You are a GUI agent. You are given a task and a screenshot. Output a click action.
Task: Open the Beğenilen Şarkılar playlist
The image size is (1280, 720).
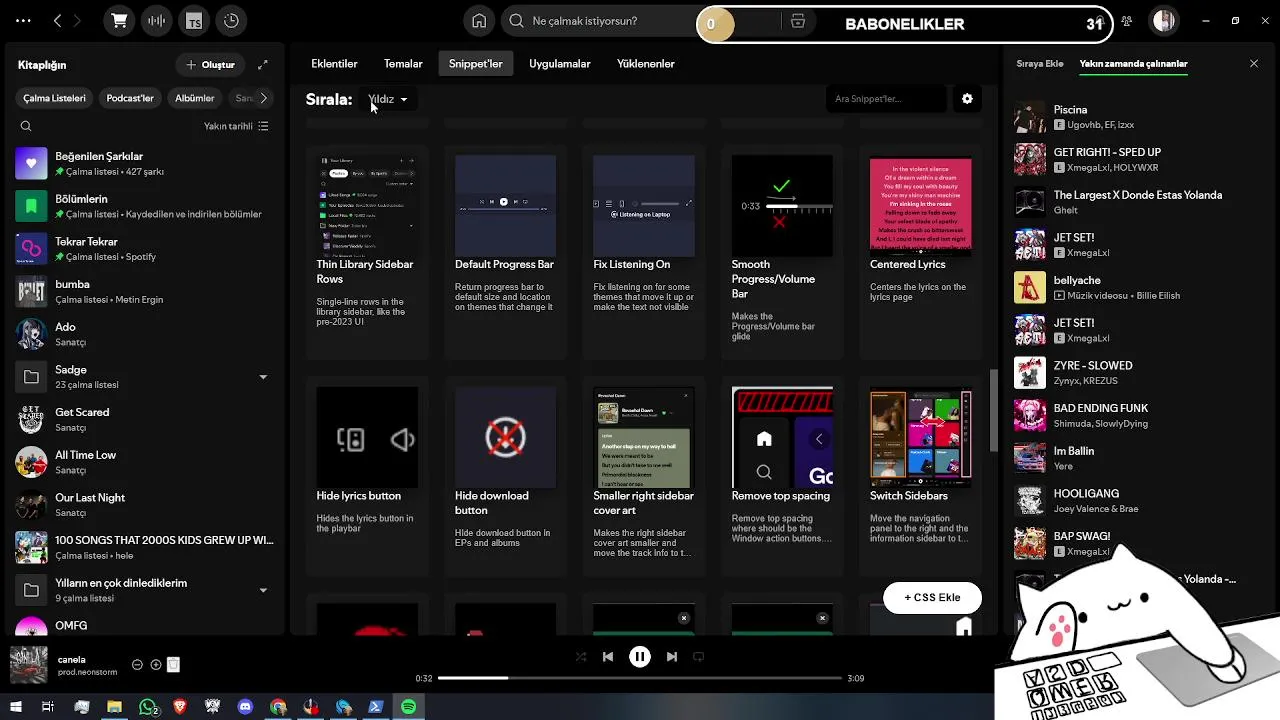tap(145, 164)
